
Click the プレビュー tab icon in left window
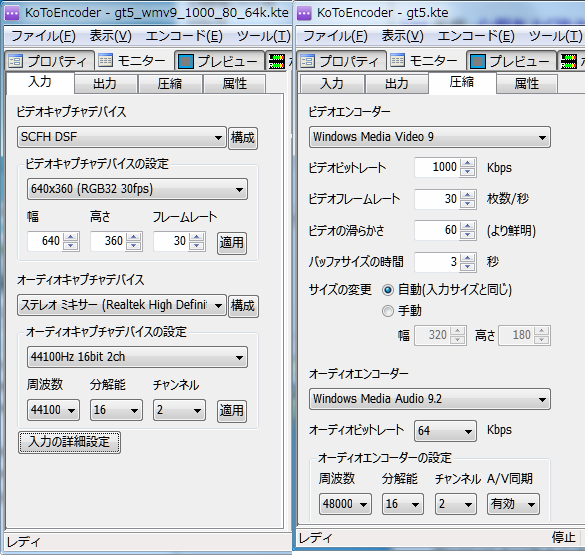pos(186,61)
